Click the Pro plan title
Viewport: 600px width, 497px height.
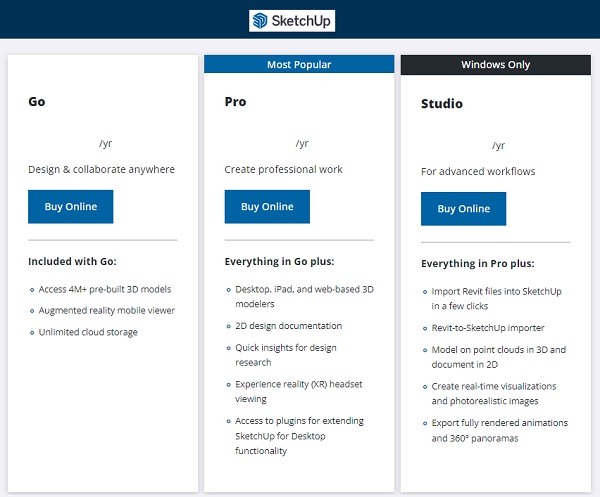point(235,102)
